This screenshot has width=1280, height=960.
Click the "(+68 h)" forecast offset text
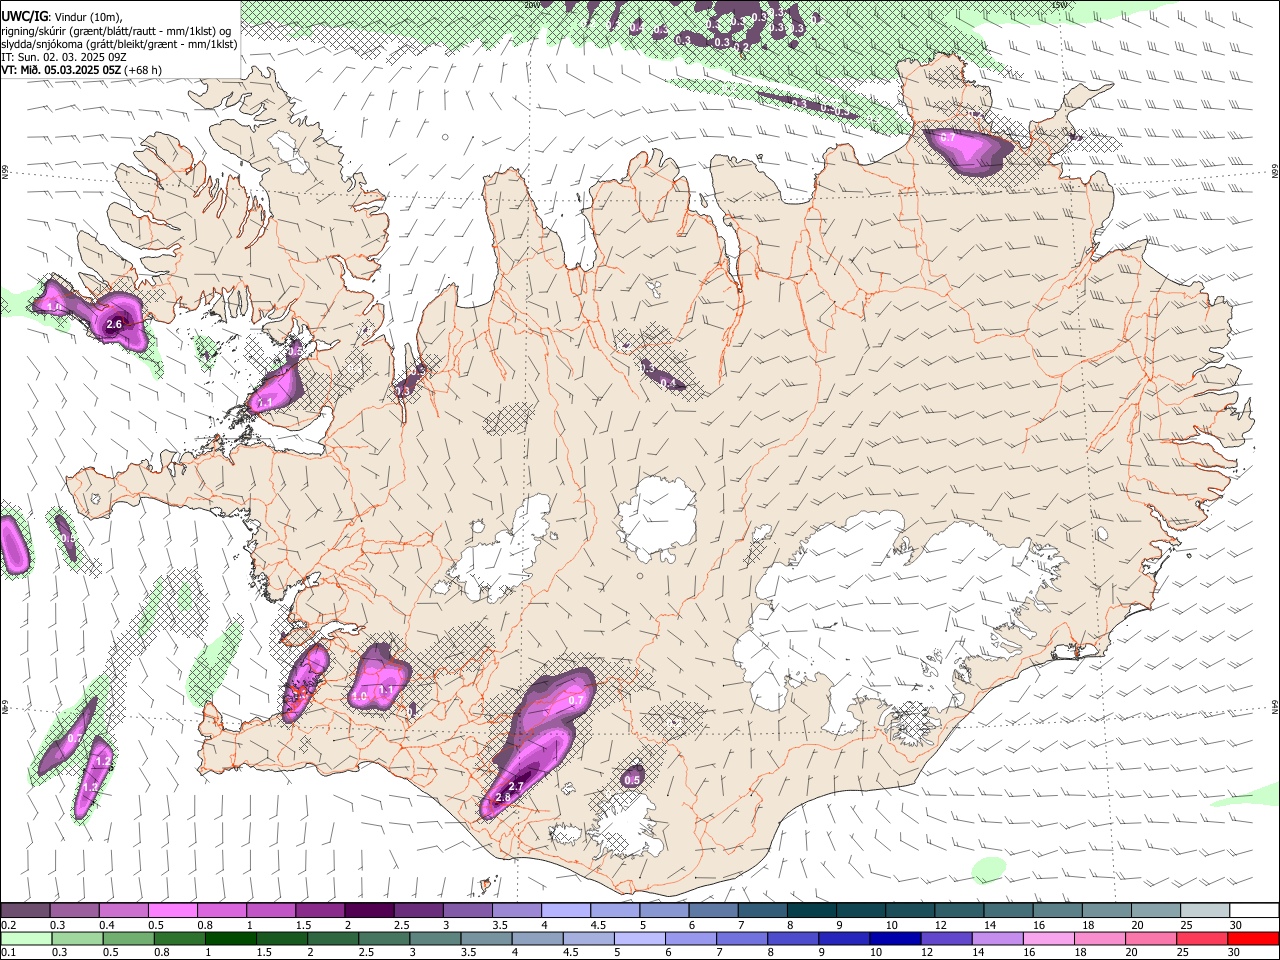click(x=144, y=70)
